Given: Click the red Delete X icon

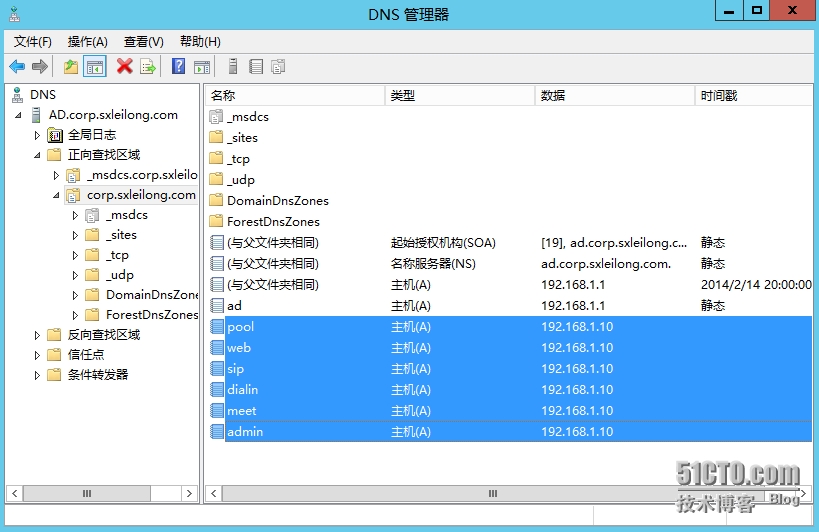Looking at the screenshot, I should pyautogui.click(x=124, y=66).
